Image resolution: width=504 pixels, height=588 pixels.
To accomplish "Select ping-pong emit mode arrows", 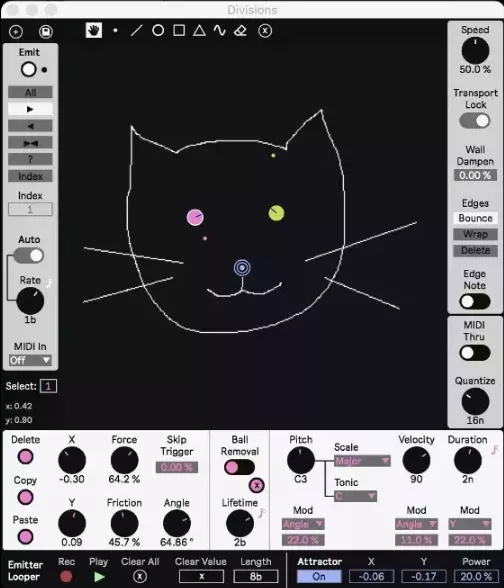I will coord(30,143).
